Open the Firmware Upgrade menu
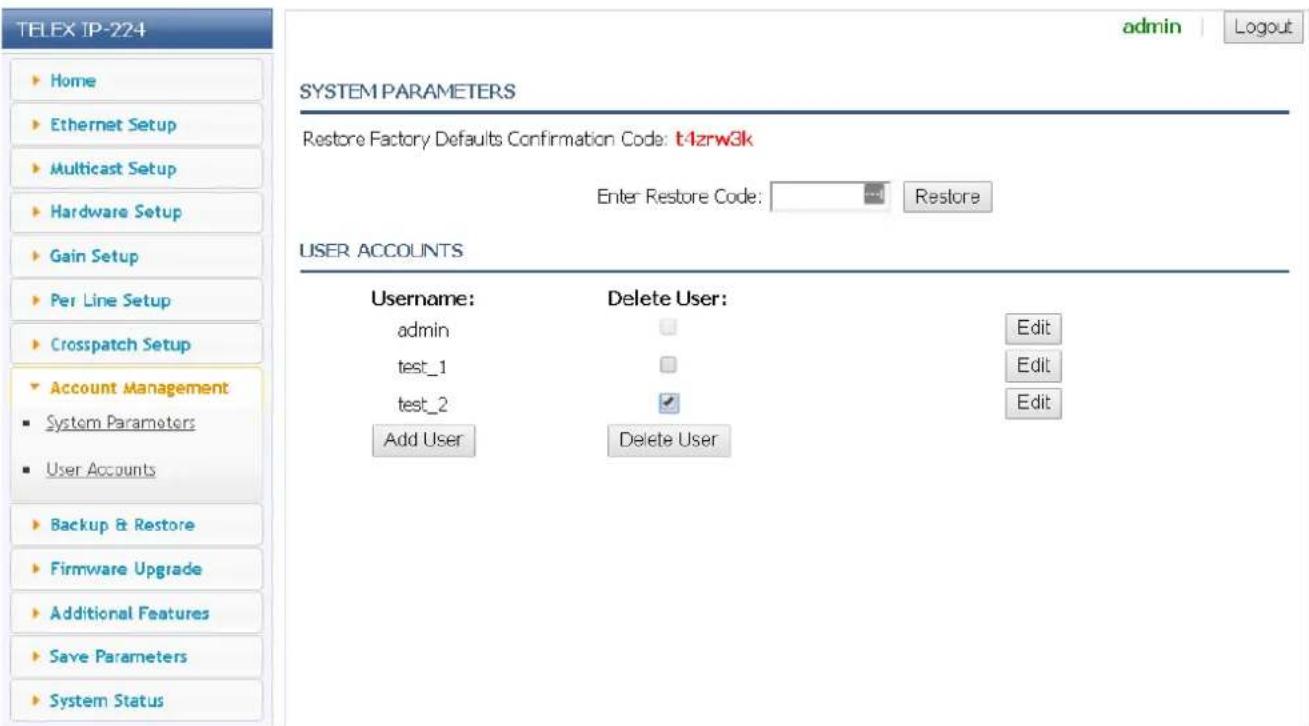 (x=134, y=569)
